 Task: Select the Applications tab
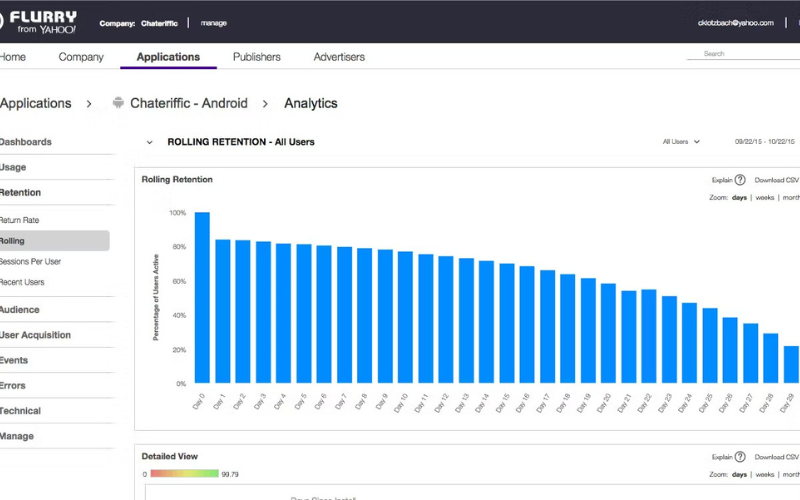click(x=168, y=57)
